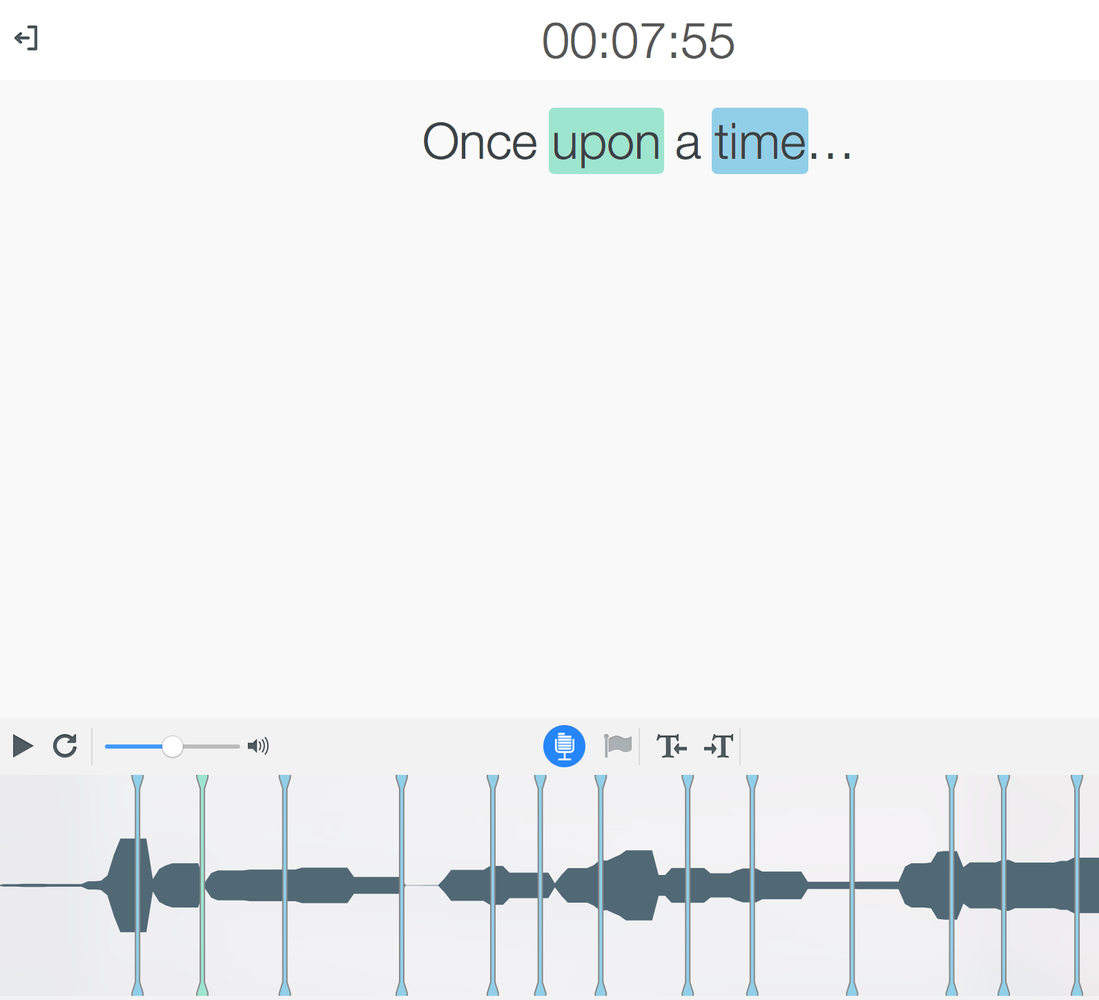Select the green waveform marker
The height and width of the screenshot is (1000, 1099).
click(x=203, y=885)
